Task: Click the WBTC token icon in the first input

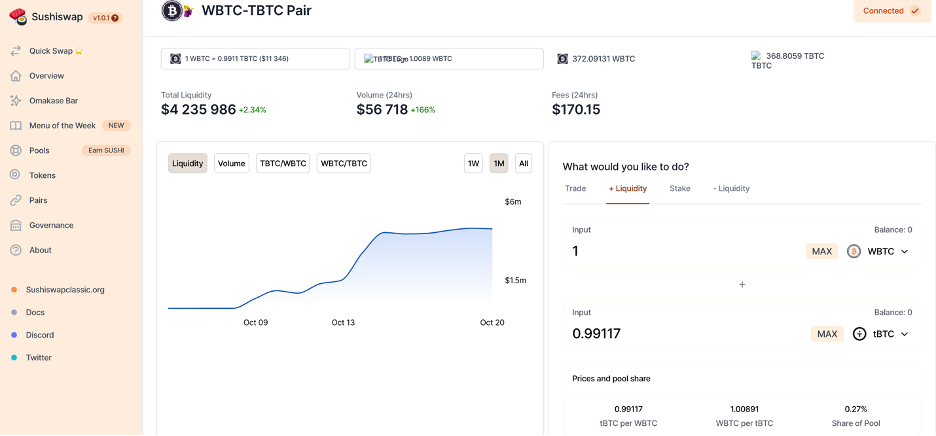Action: coord(854,251)
